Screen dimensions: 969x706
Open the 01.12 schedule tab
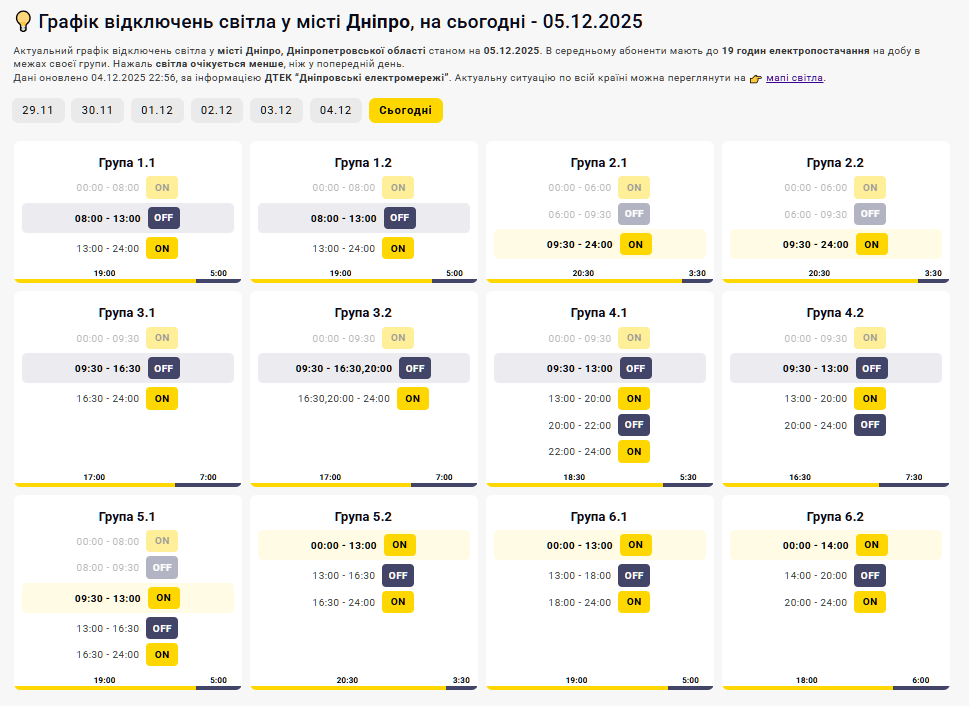pyautogui.click(x=157, y=110)
